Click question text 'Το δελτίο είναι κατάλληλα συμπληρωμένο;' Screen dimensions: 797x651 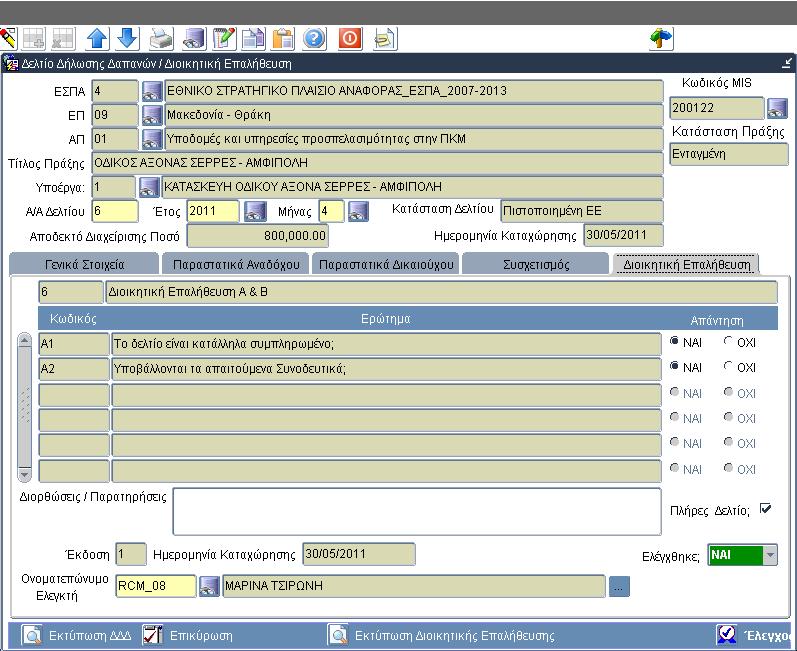tap(224, 344)
